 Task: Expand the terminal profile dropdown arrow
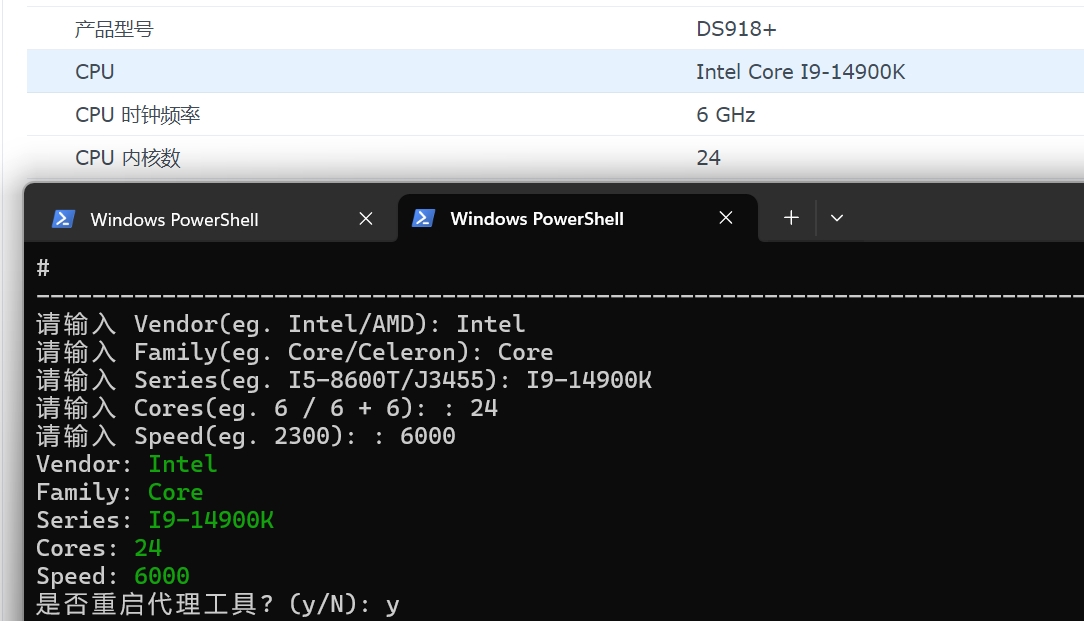[x=837, y=218]
